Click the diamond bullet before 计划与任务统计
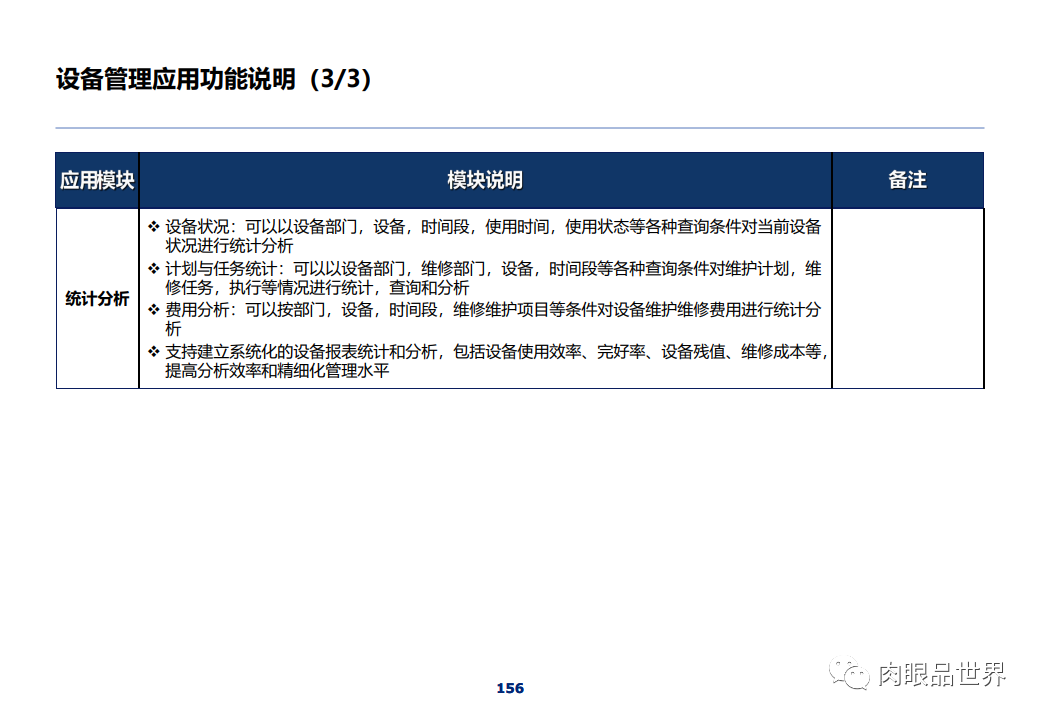The image size is (1040, 720). pyautogui.click(x=152, y=266)
